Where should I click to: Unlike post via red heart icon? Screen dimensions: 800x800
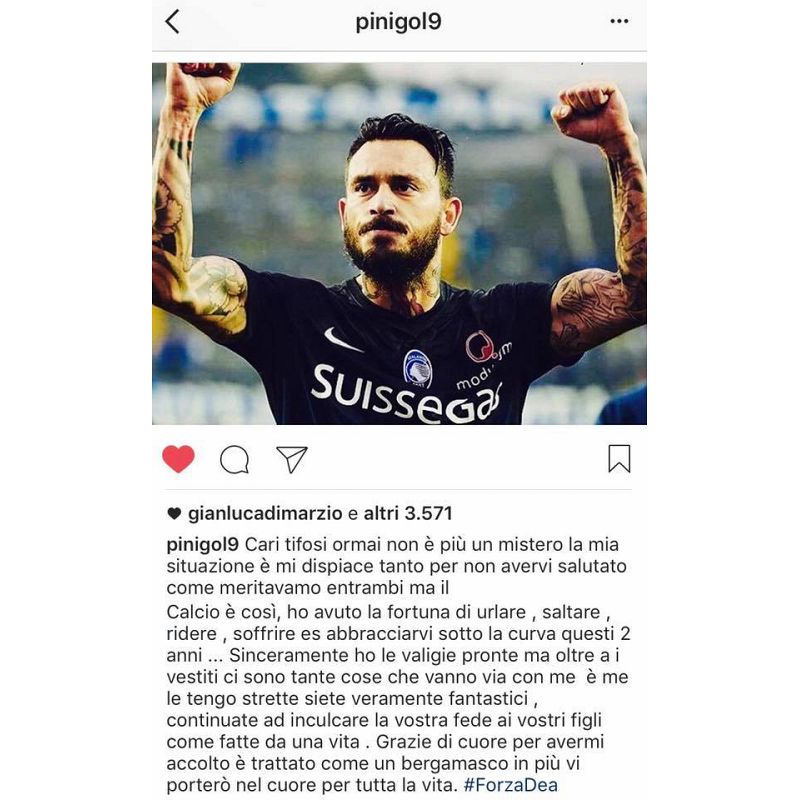(178, 458)
